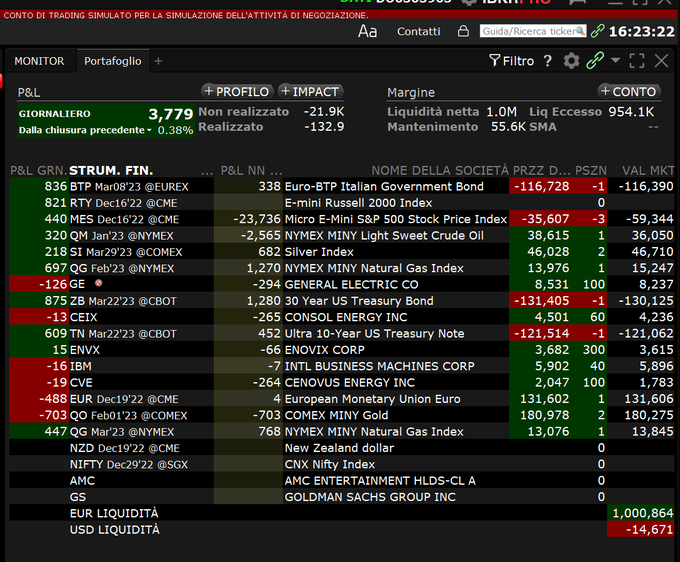Select the GE ticker

pyautogui.click(x=77, y=284)
